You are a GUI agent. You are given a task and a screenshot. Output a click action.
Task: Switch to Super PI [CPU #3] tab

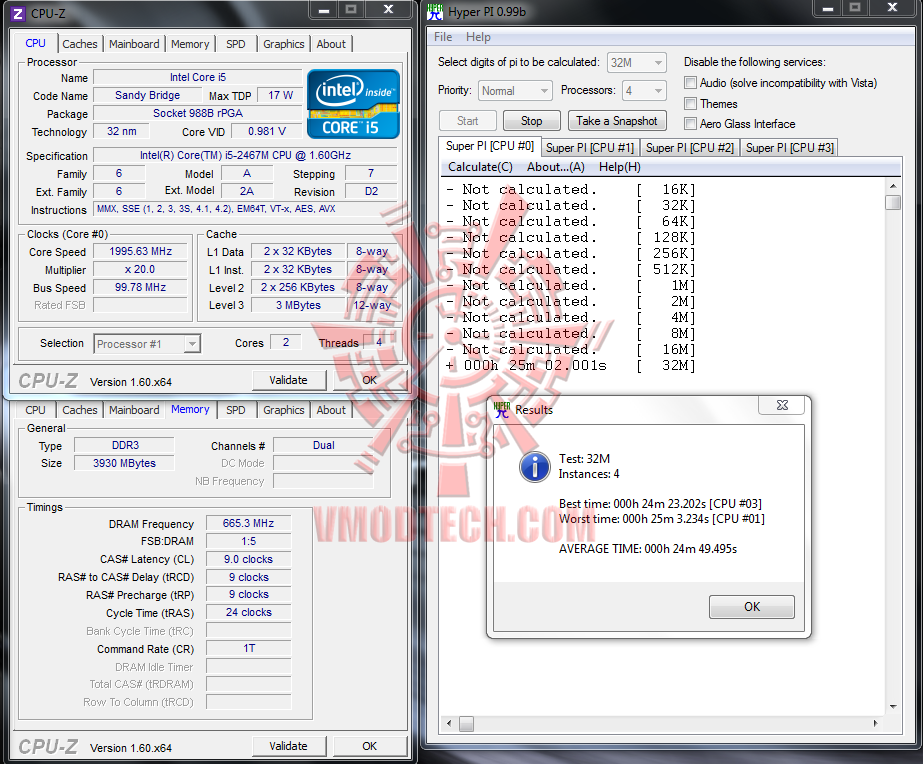coord(790,148)
